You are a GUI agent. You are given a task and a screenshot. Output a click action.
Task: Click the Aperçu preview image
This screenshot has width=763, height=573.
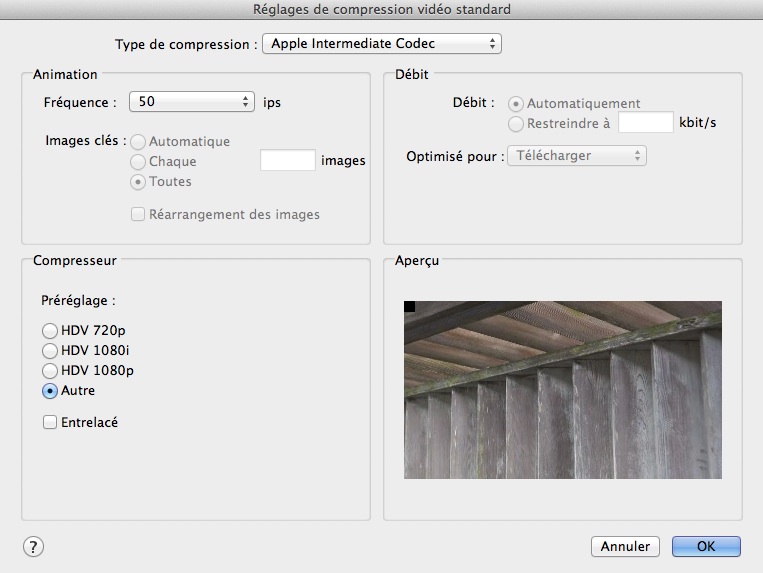563,390
